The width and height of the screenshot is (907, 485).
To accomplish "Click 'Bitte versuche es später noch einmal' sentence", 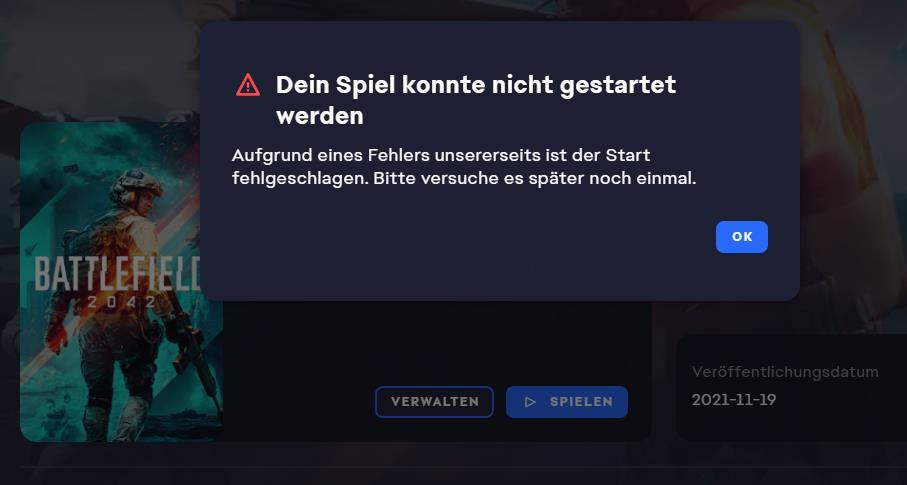I will click(534, 178).
